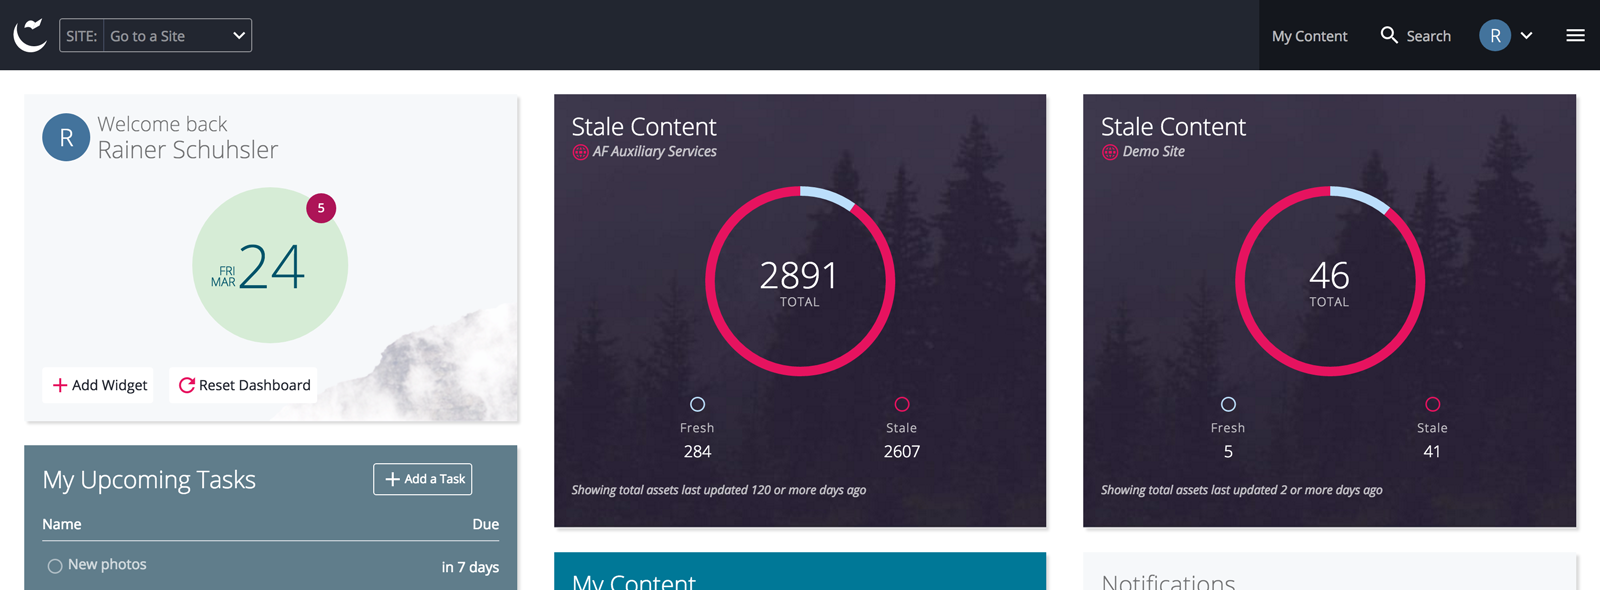Toggle the Fresh circle in AF Auxiliary widget
The width and height of the screenshot is (1600, 590).
click(698, 404)
